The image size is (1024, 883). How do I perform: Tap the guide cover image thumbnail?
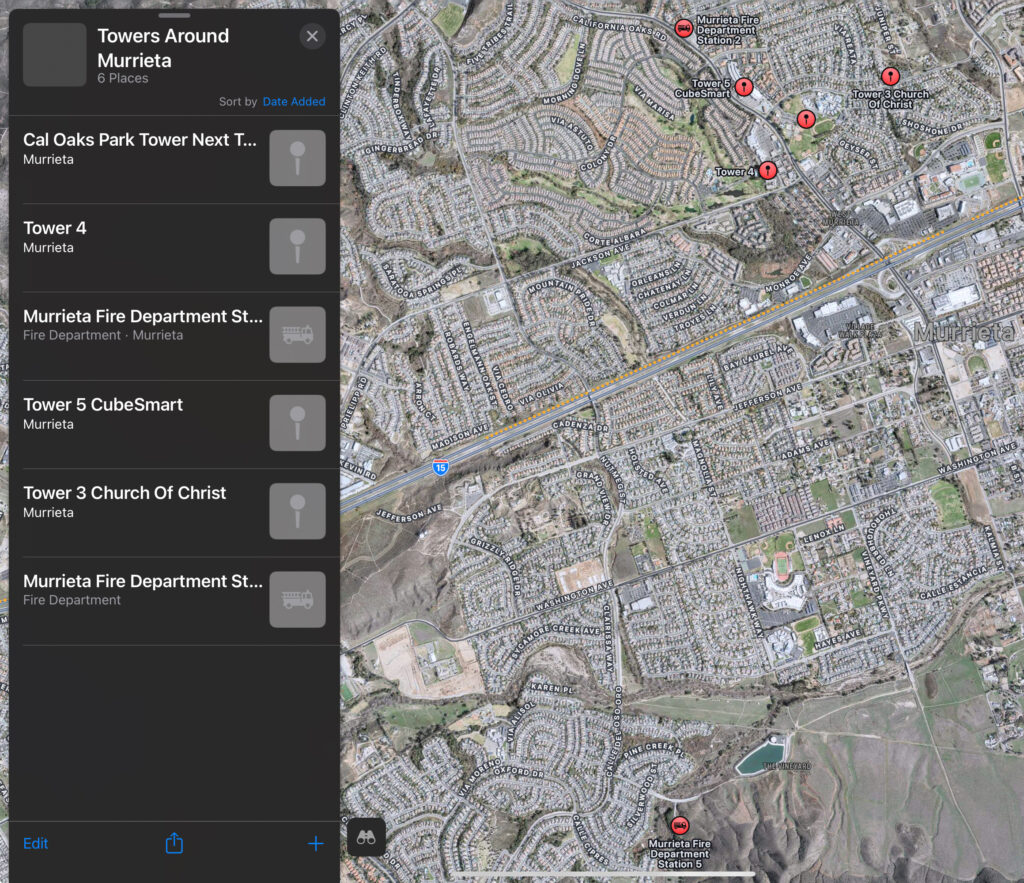(54, 55)
